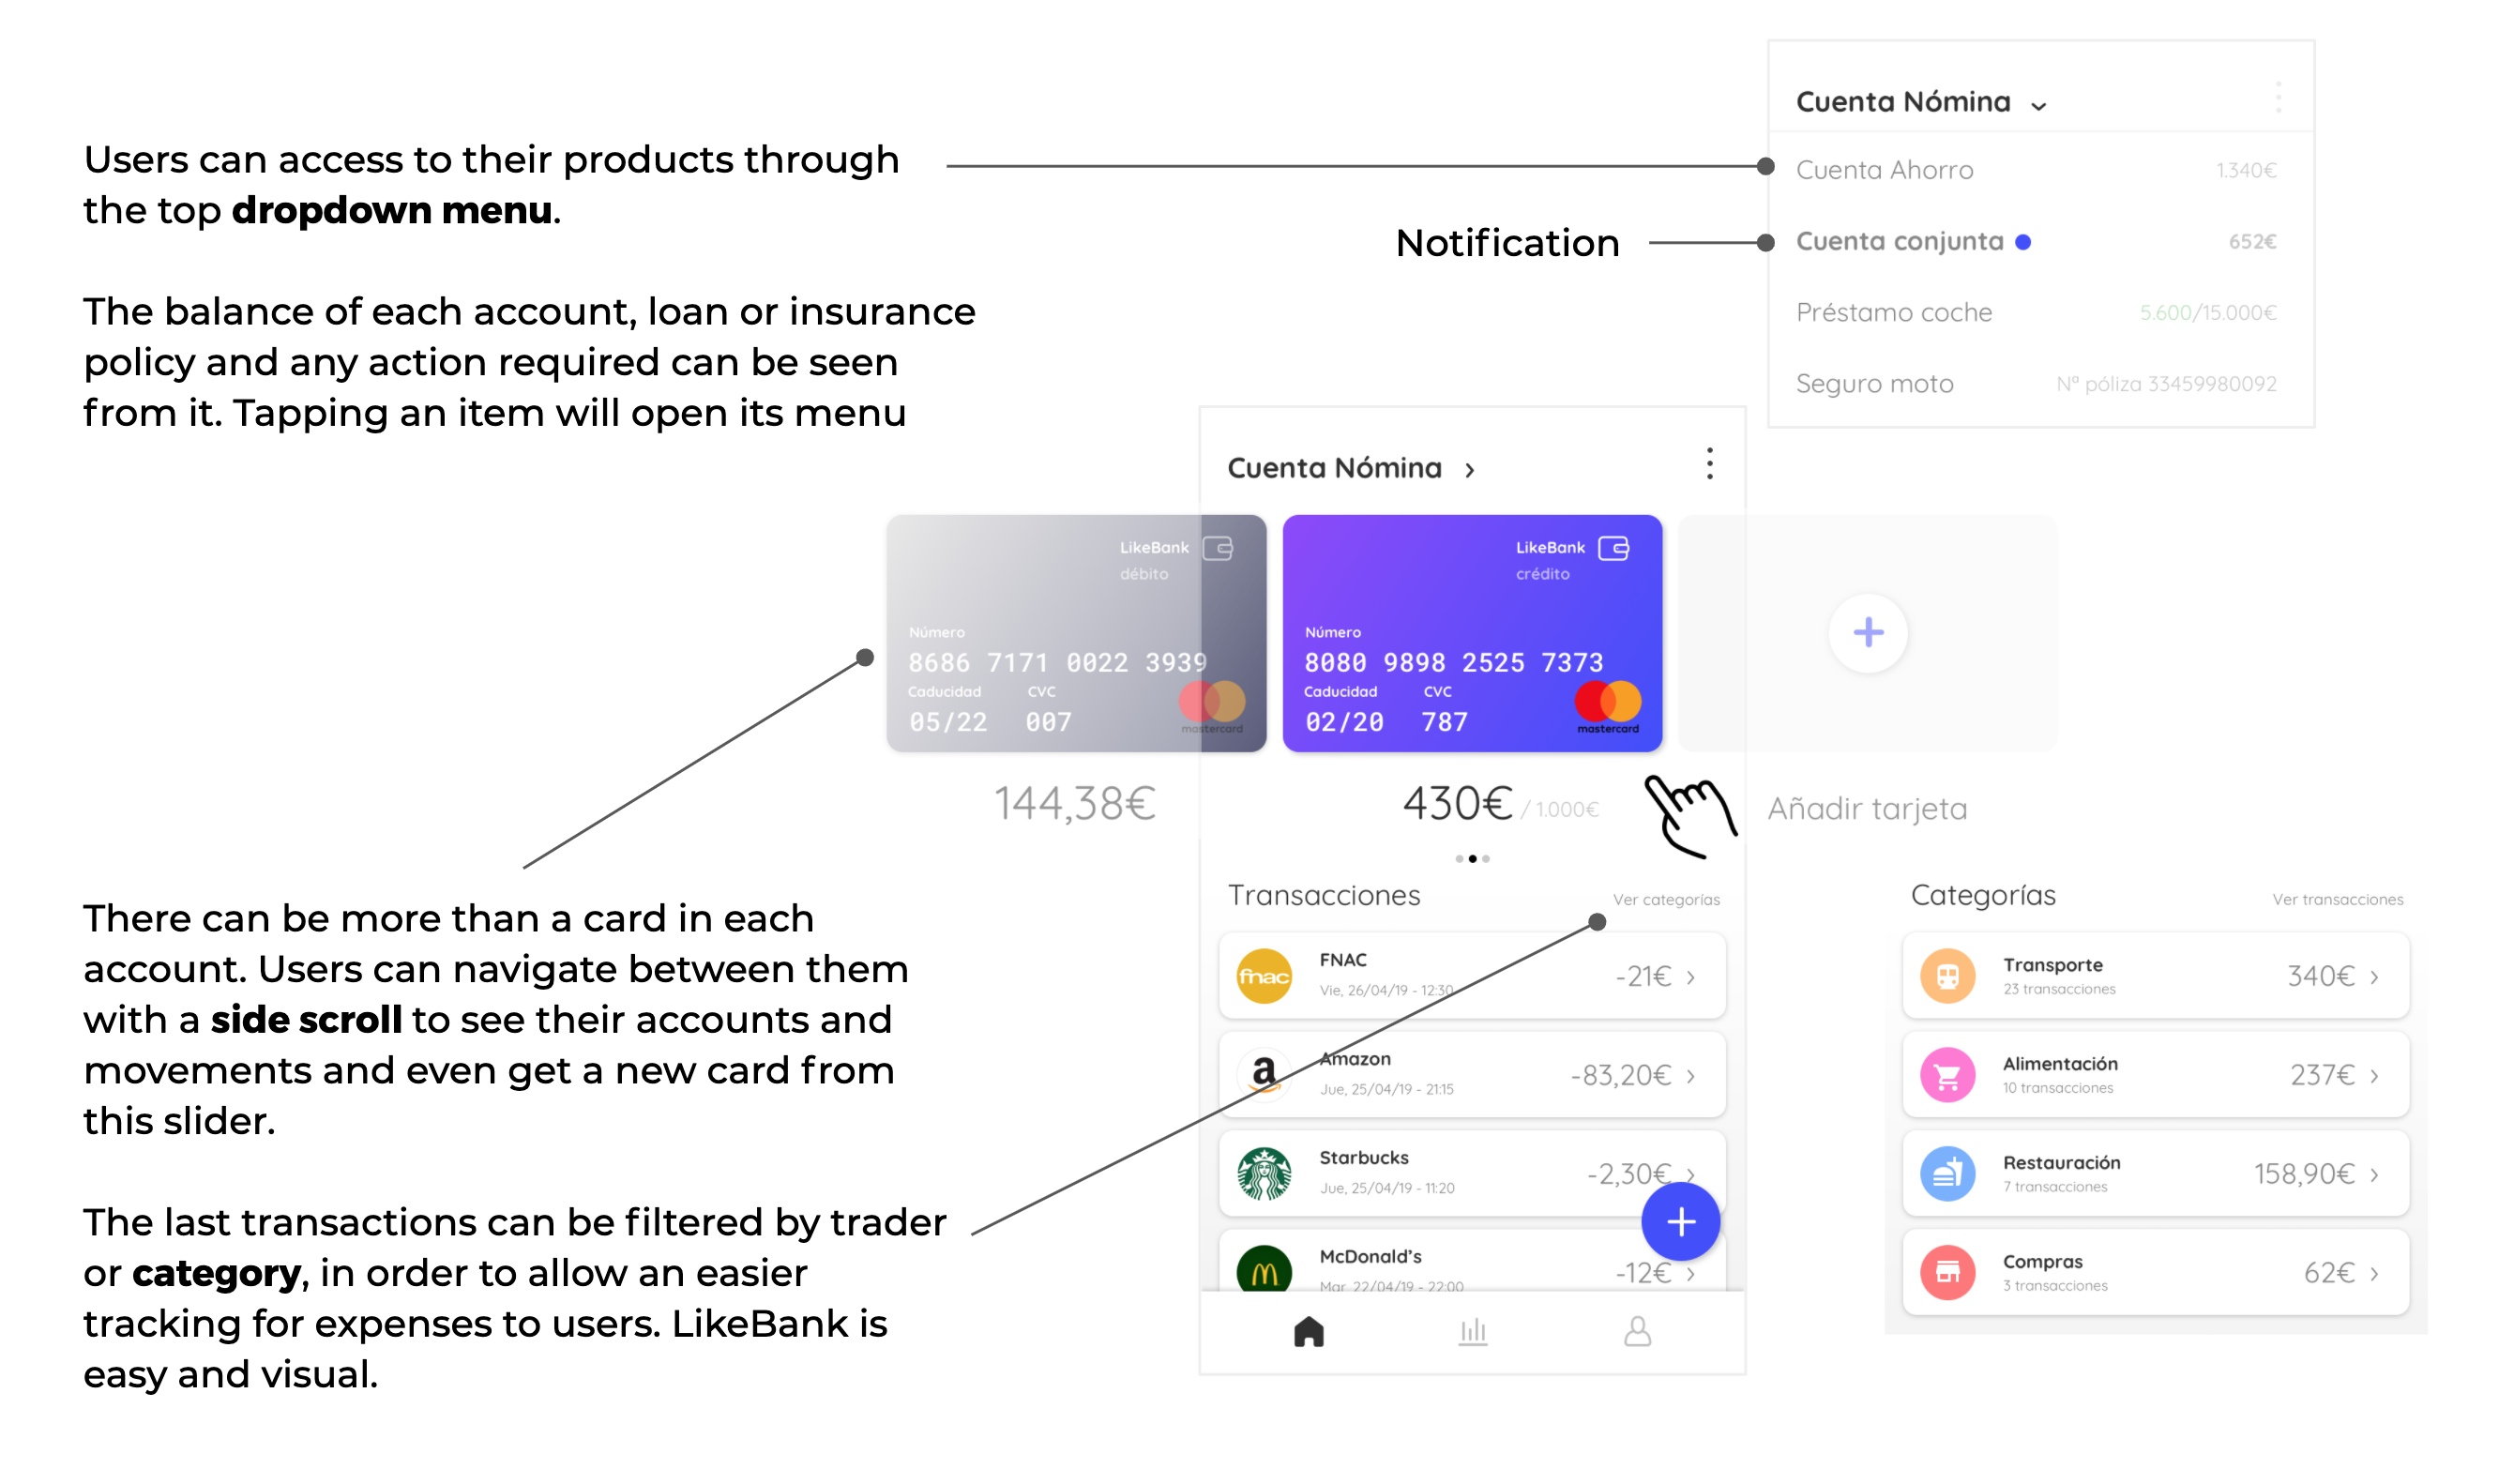Click the Ver categorías link

coord(1665,900)
